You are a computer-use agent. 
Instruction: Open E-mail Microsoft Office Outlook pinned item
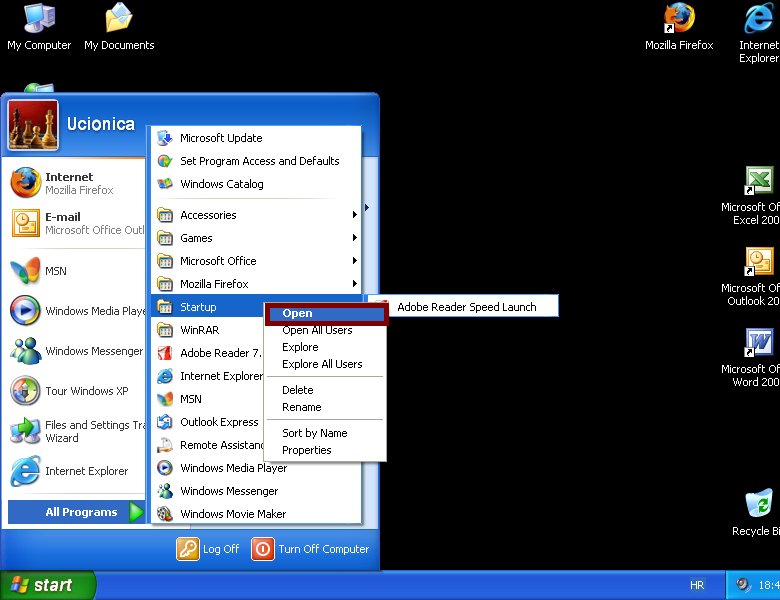click(76, 223)
